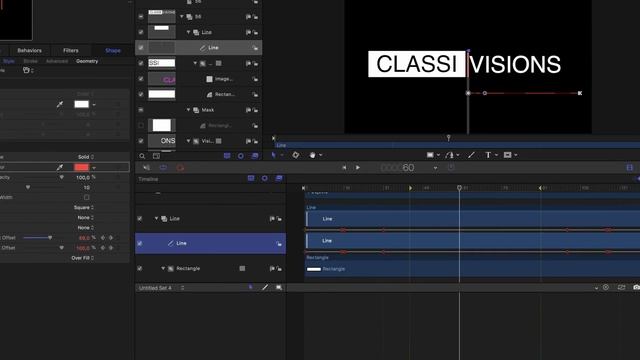This screenshot has height=360, width=640.
Task: Click the red Record animation button
Action: click(x=180, y=168)
